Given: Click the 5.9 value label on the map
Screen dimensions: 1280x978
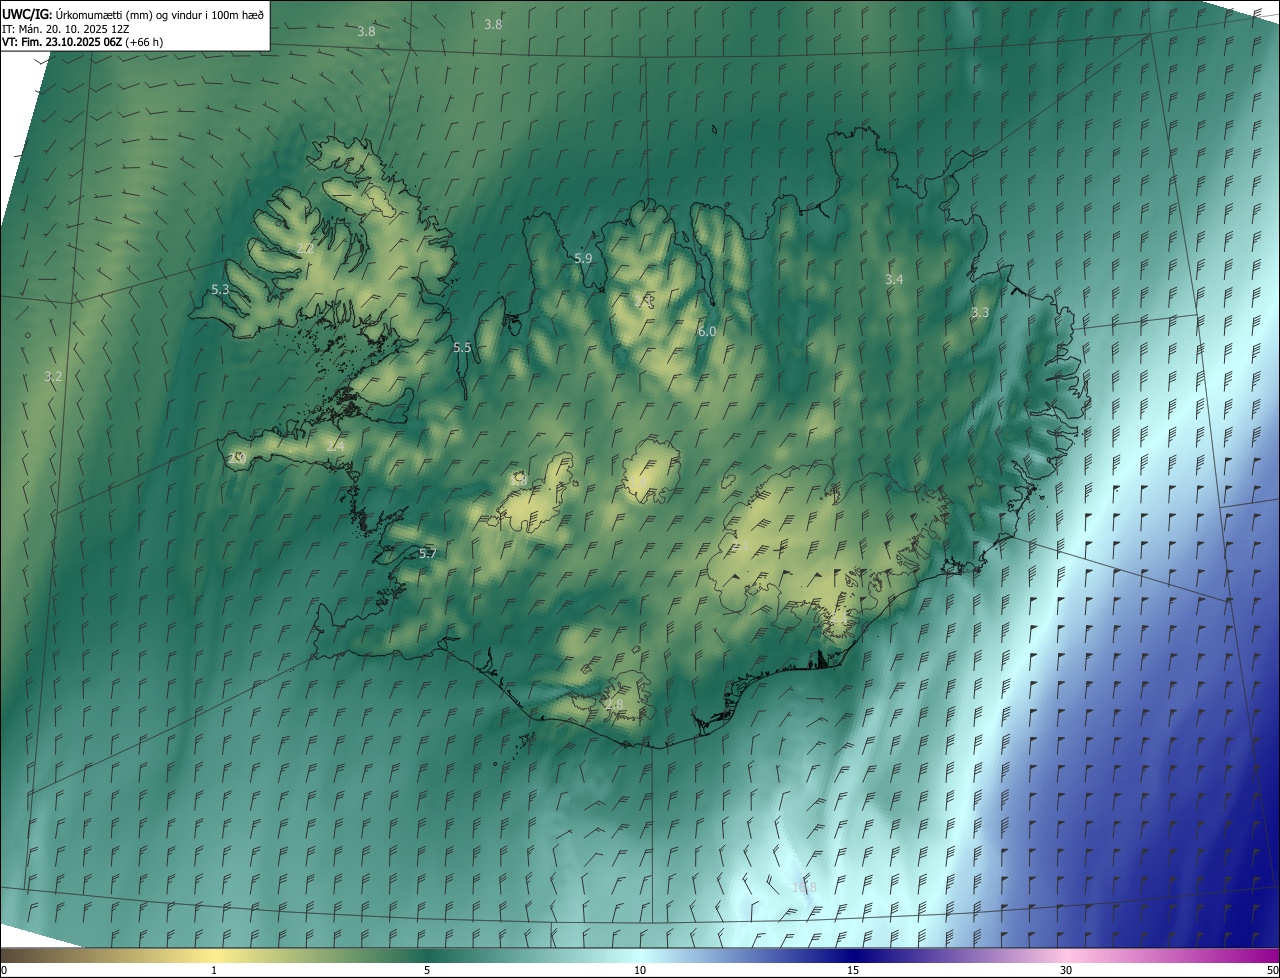Looking at the screenshot, I should 583,258.
